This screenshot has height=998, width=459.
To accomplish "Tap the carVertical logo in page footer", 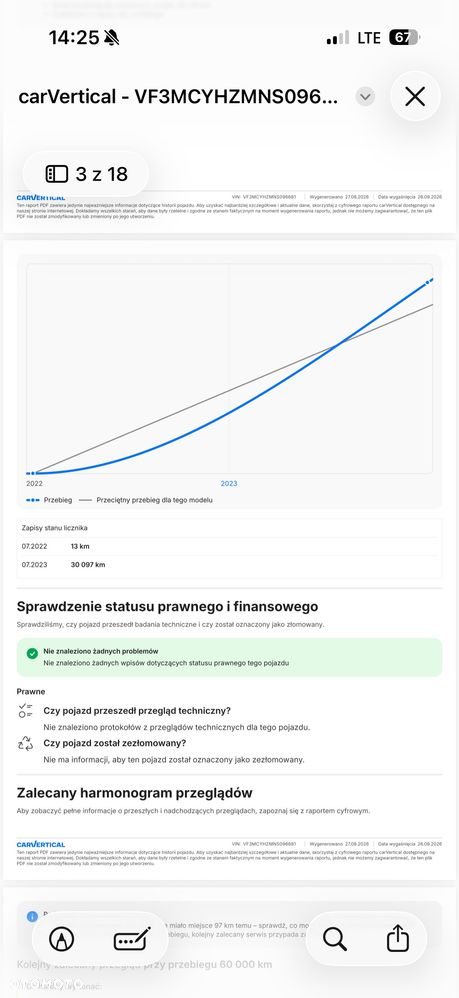I will (41, 844).
